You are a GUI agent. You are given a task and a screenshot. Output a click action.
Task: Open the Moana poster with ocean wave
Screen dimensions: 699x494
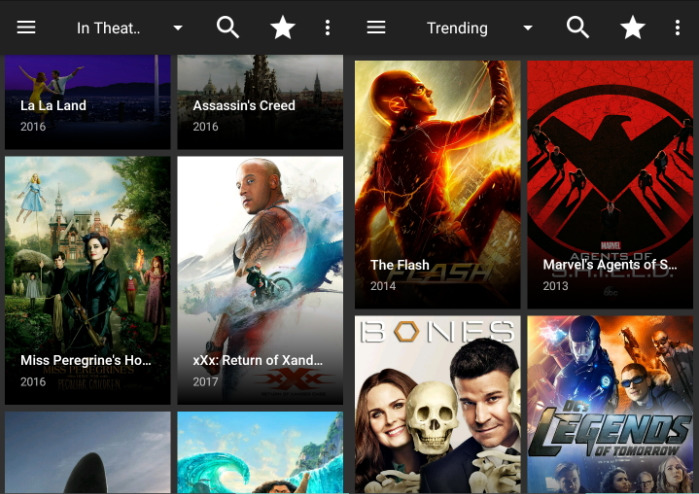pos(260,452)
